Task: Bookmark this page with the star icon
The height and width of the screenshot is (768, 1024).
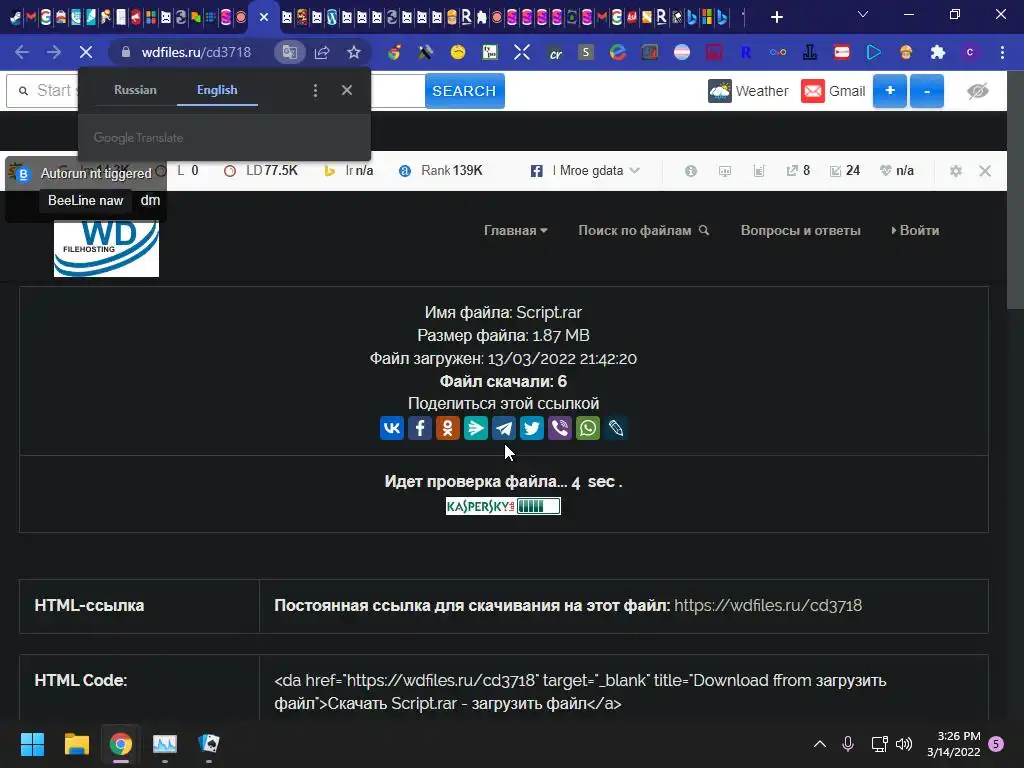Action: coord(354,52)
